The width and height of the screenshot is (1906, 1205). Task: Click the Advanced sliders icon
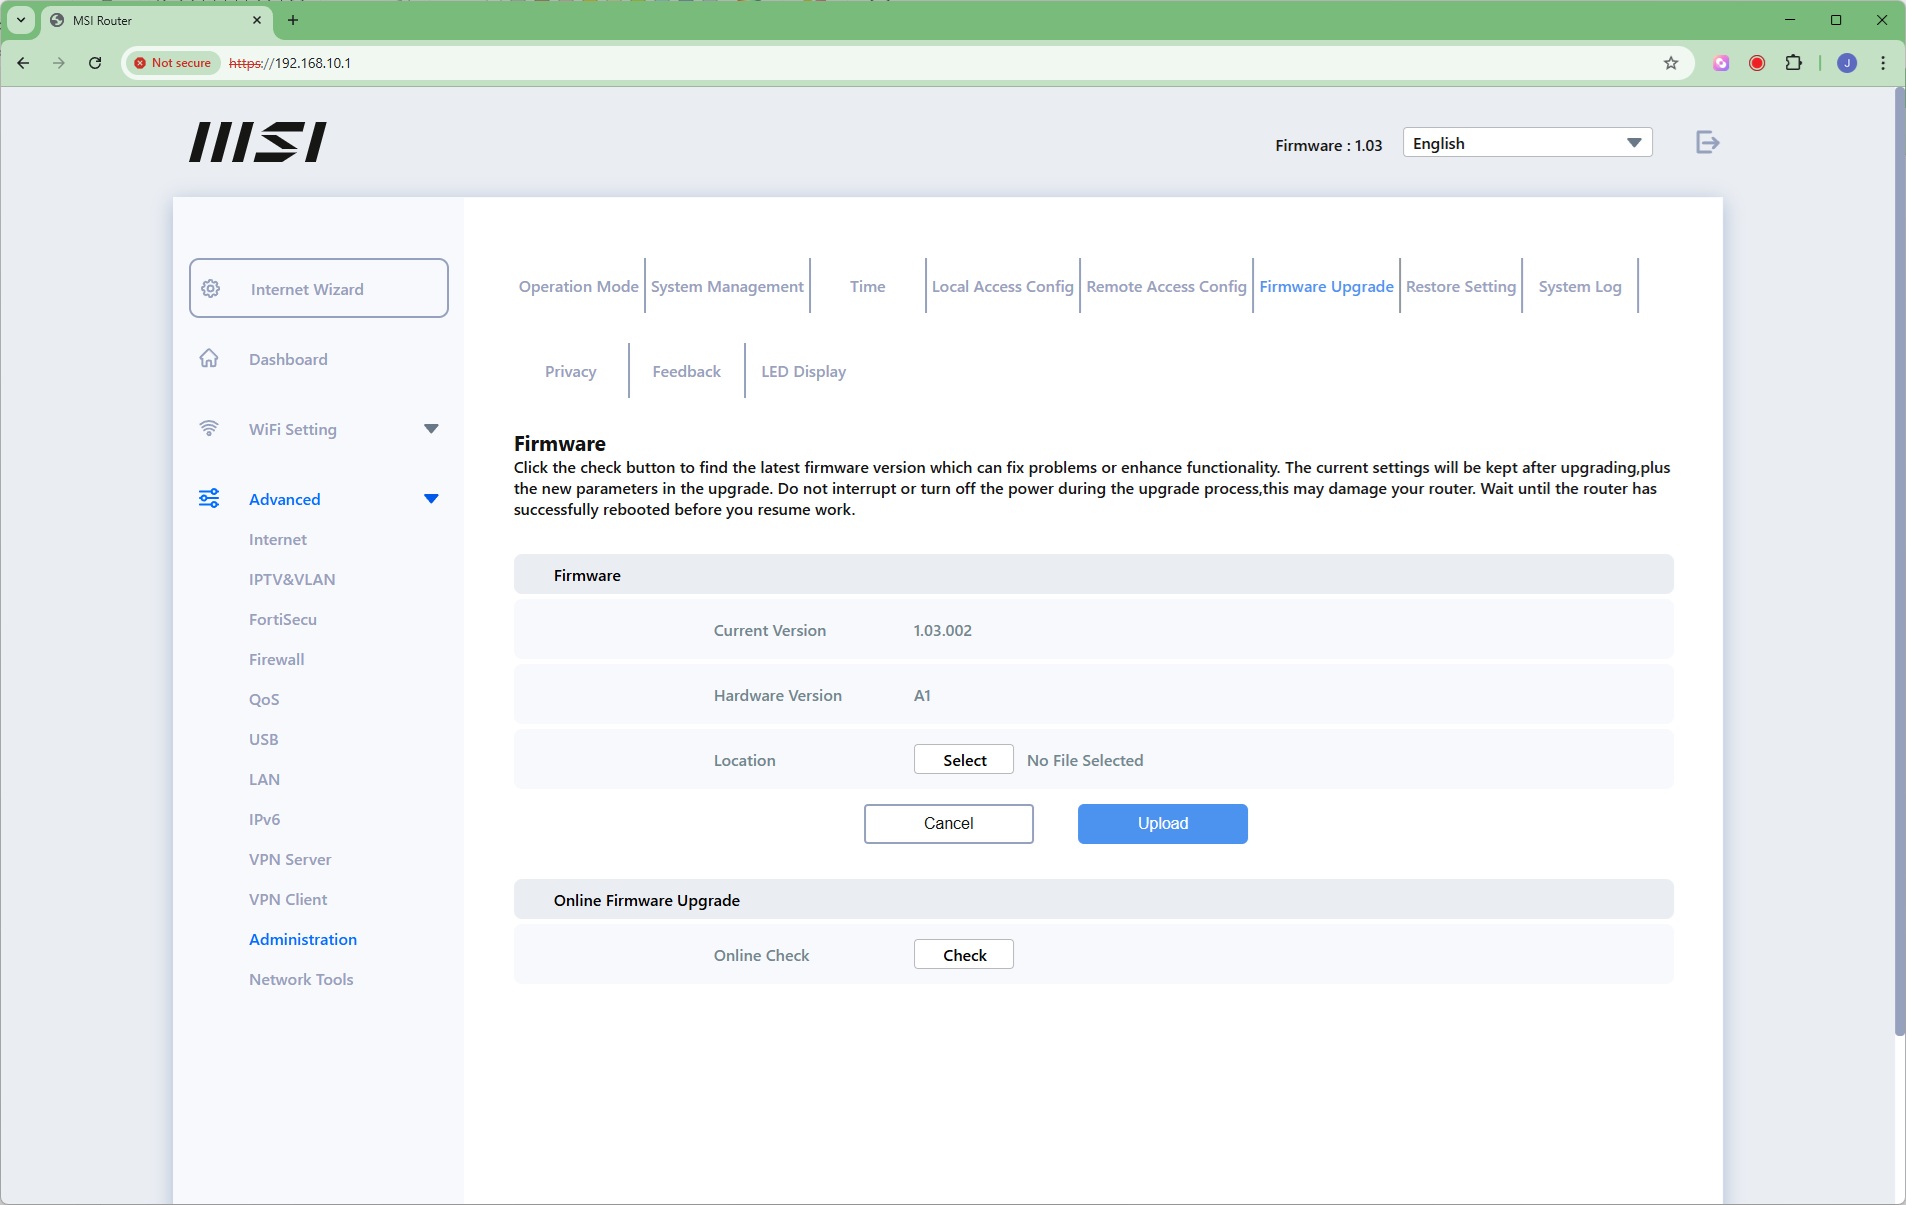(x=209, y=499)
